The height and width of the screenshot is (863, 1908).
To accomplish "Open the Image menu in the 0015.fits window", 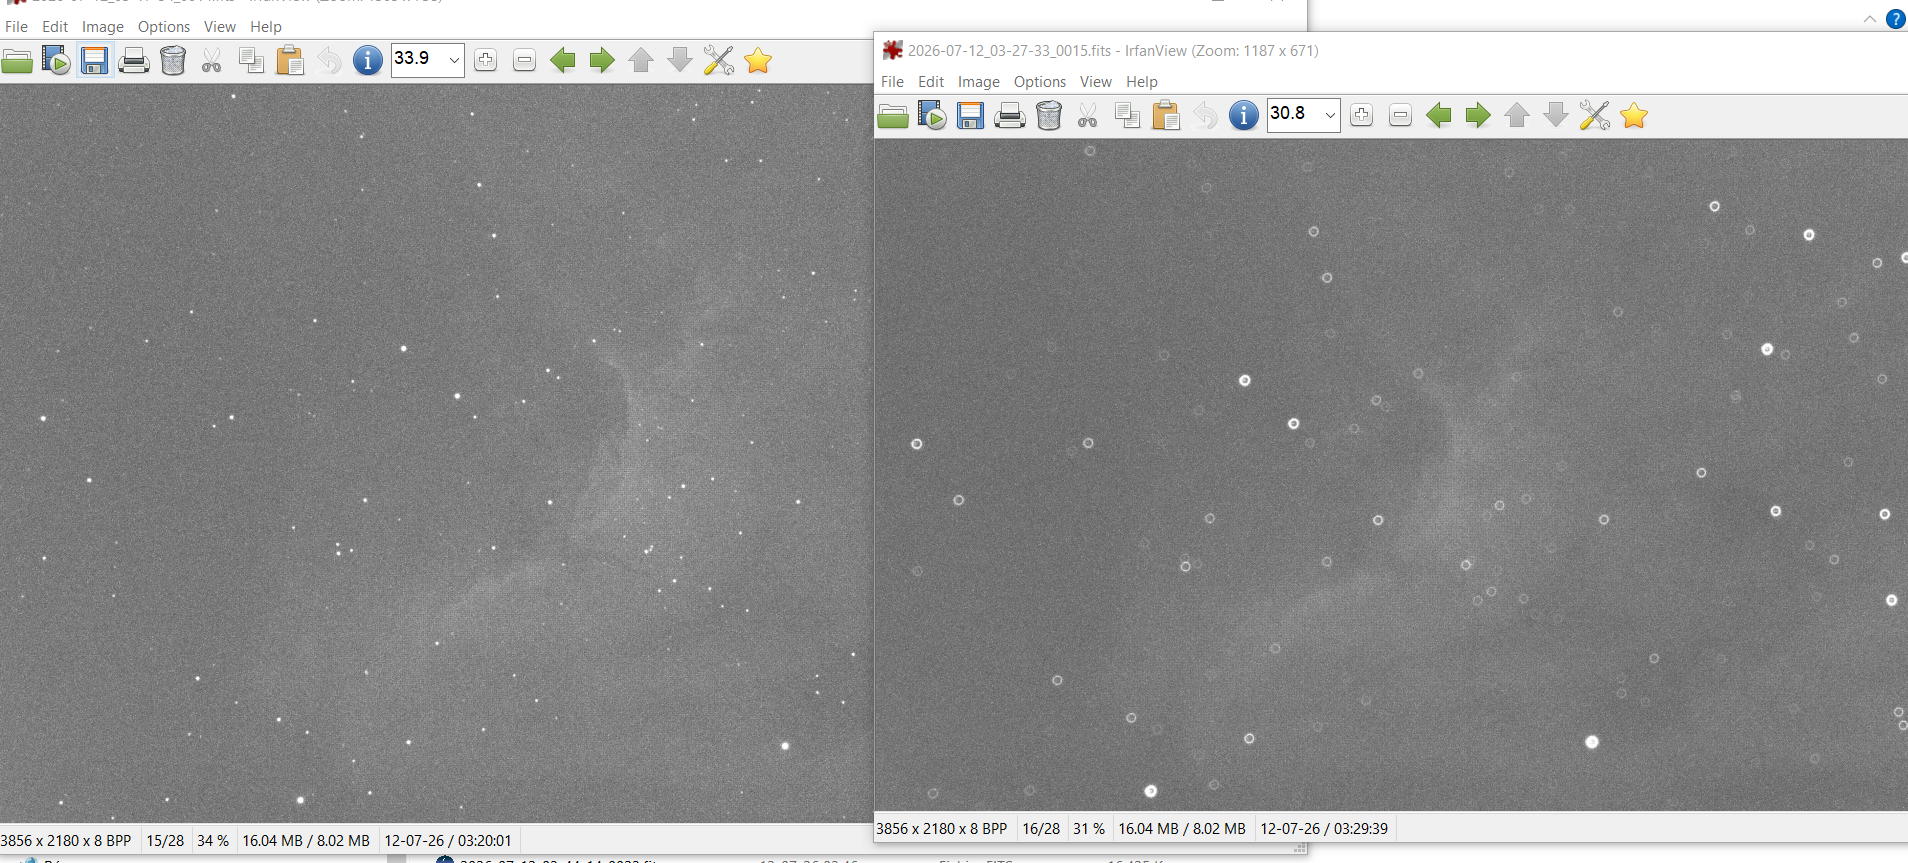I will point(979,82).
